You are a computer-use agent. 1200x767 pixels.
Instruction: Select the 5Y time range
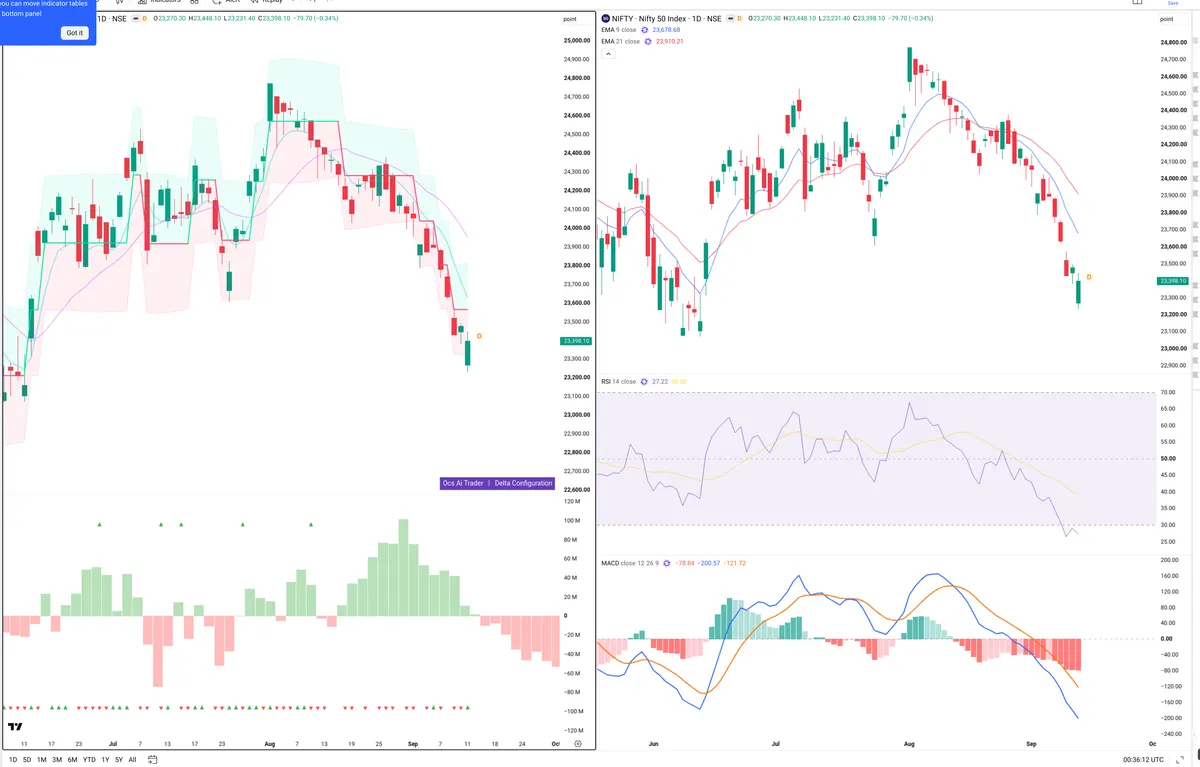tap(119, 760)
